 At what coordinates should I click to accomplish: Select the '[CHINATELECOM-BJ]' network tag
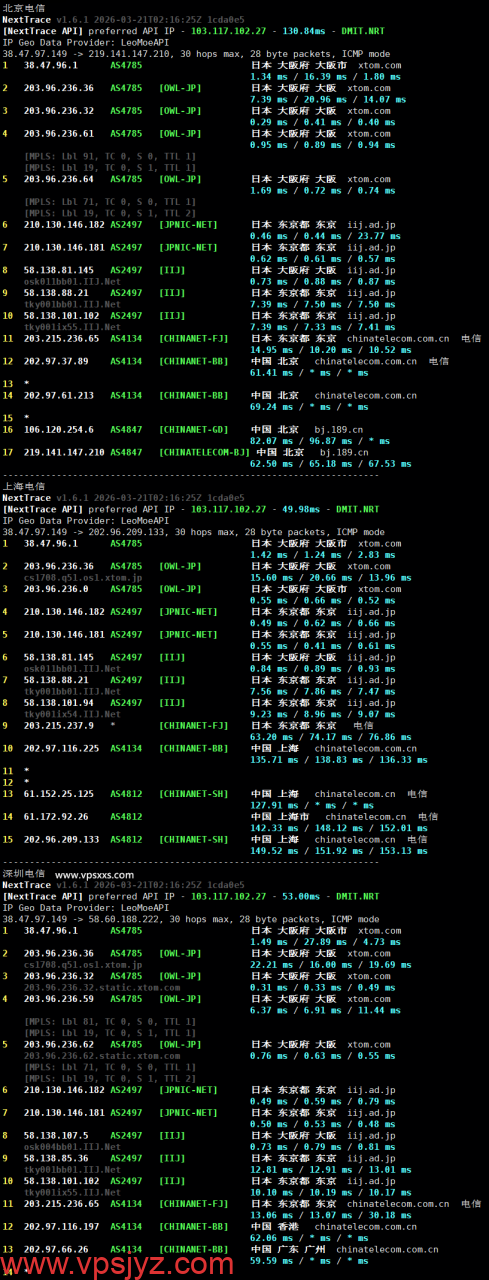coord(203,452)
